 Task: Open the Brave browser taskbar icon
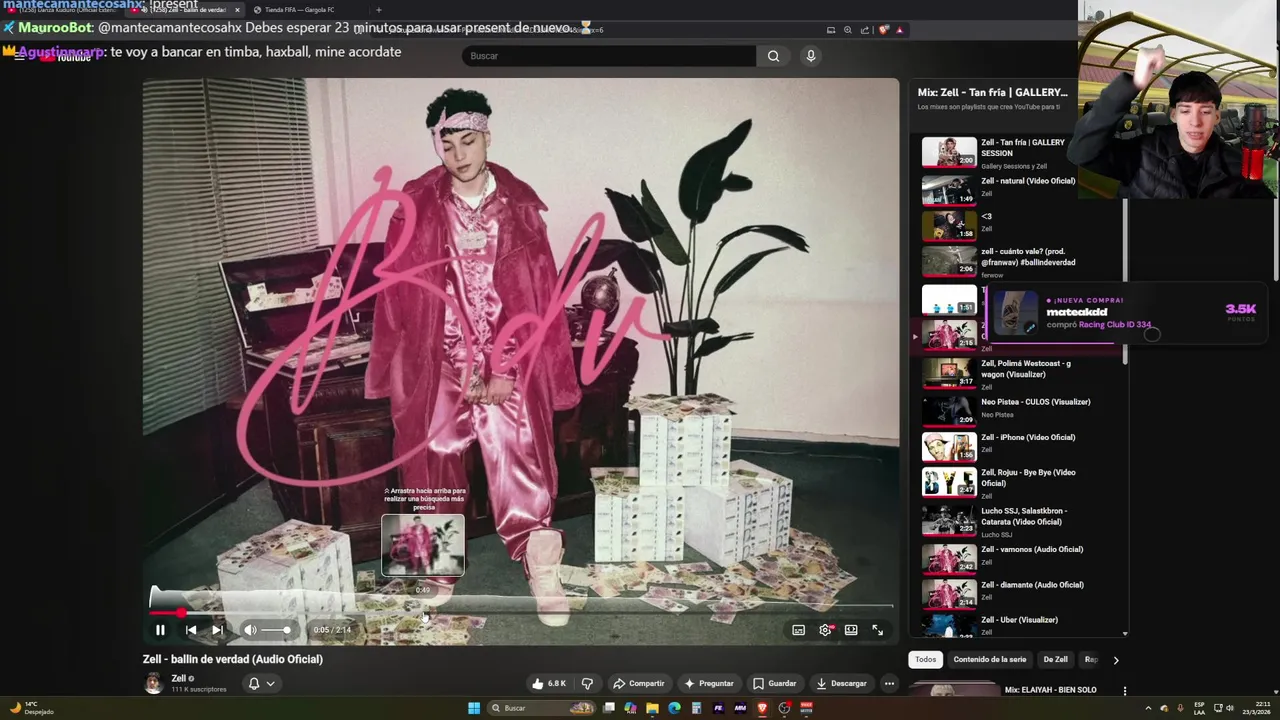762,708
